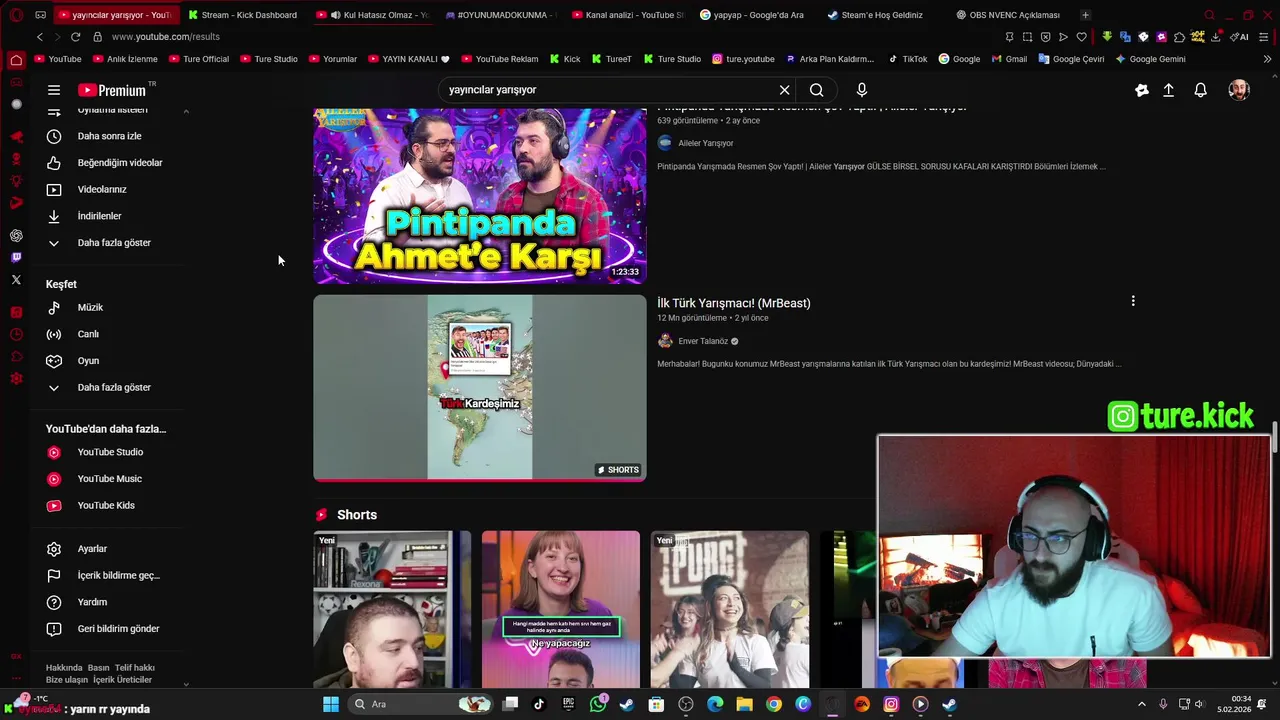Open 'Videolarınız' in the sidebar
Image resolution: width=1280 pixels, height=720 pixels.
(104, 189)
